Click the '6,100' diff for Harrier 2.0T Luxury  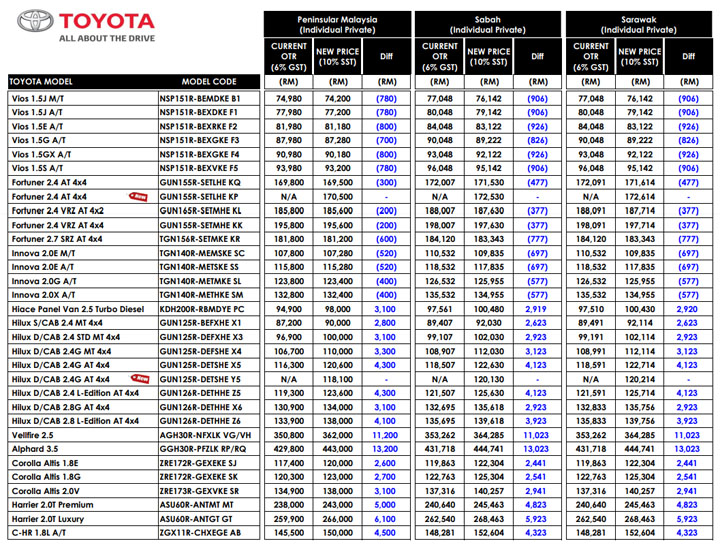(x=385, y=519)
